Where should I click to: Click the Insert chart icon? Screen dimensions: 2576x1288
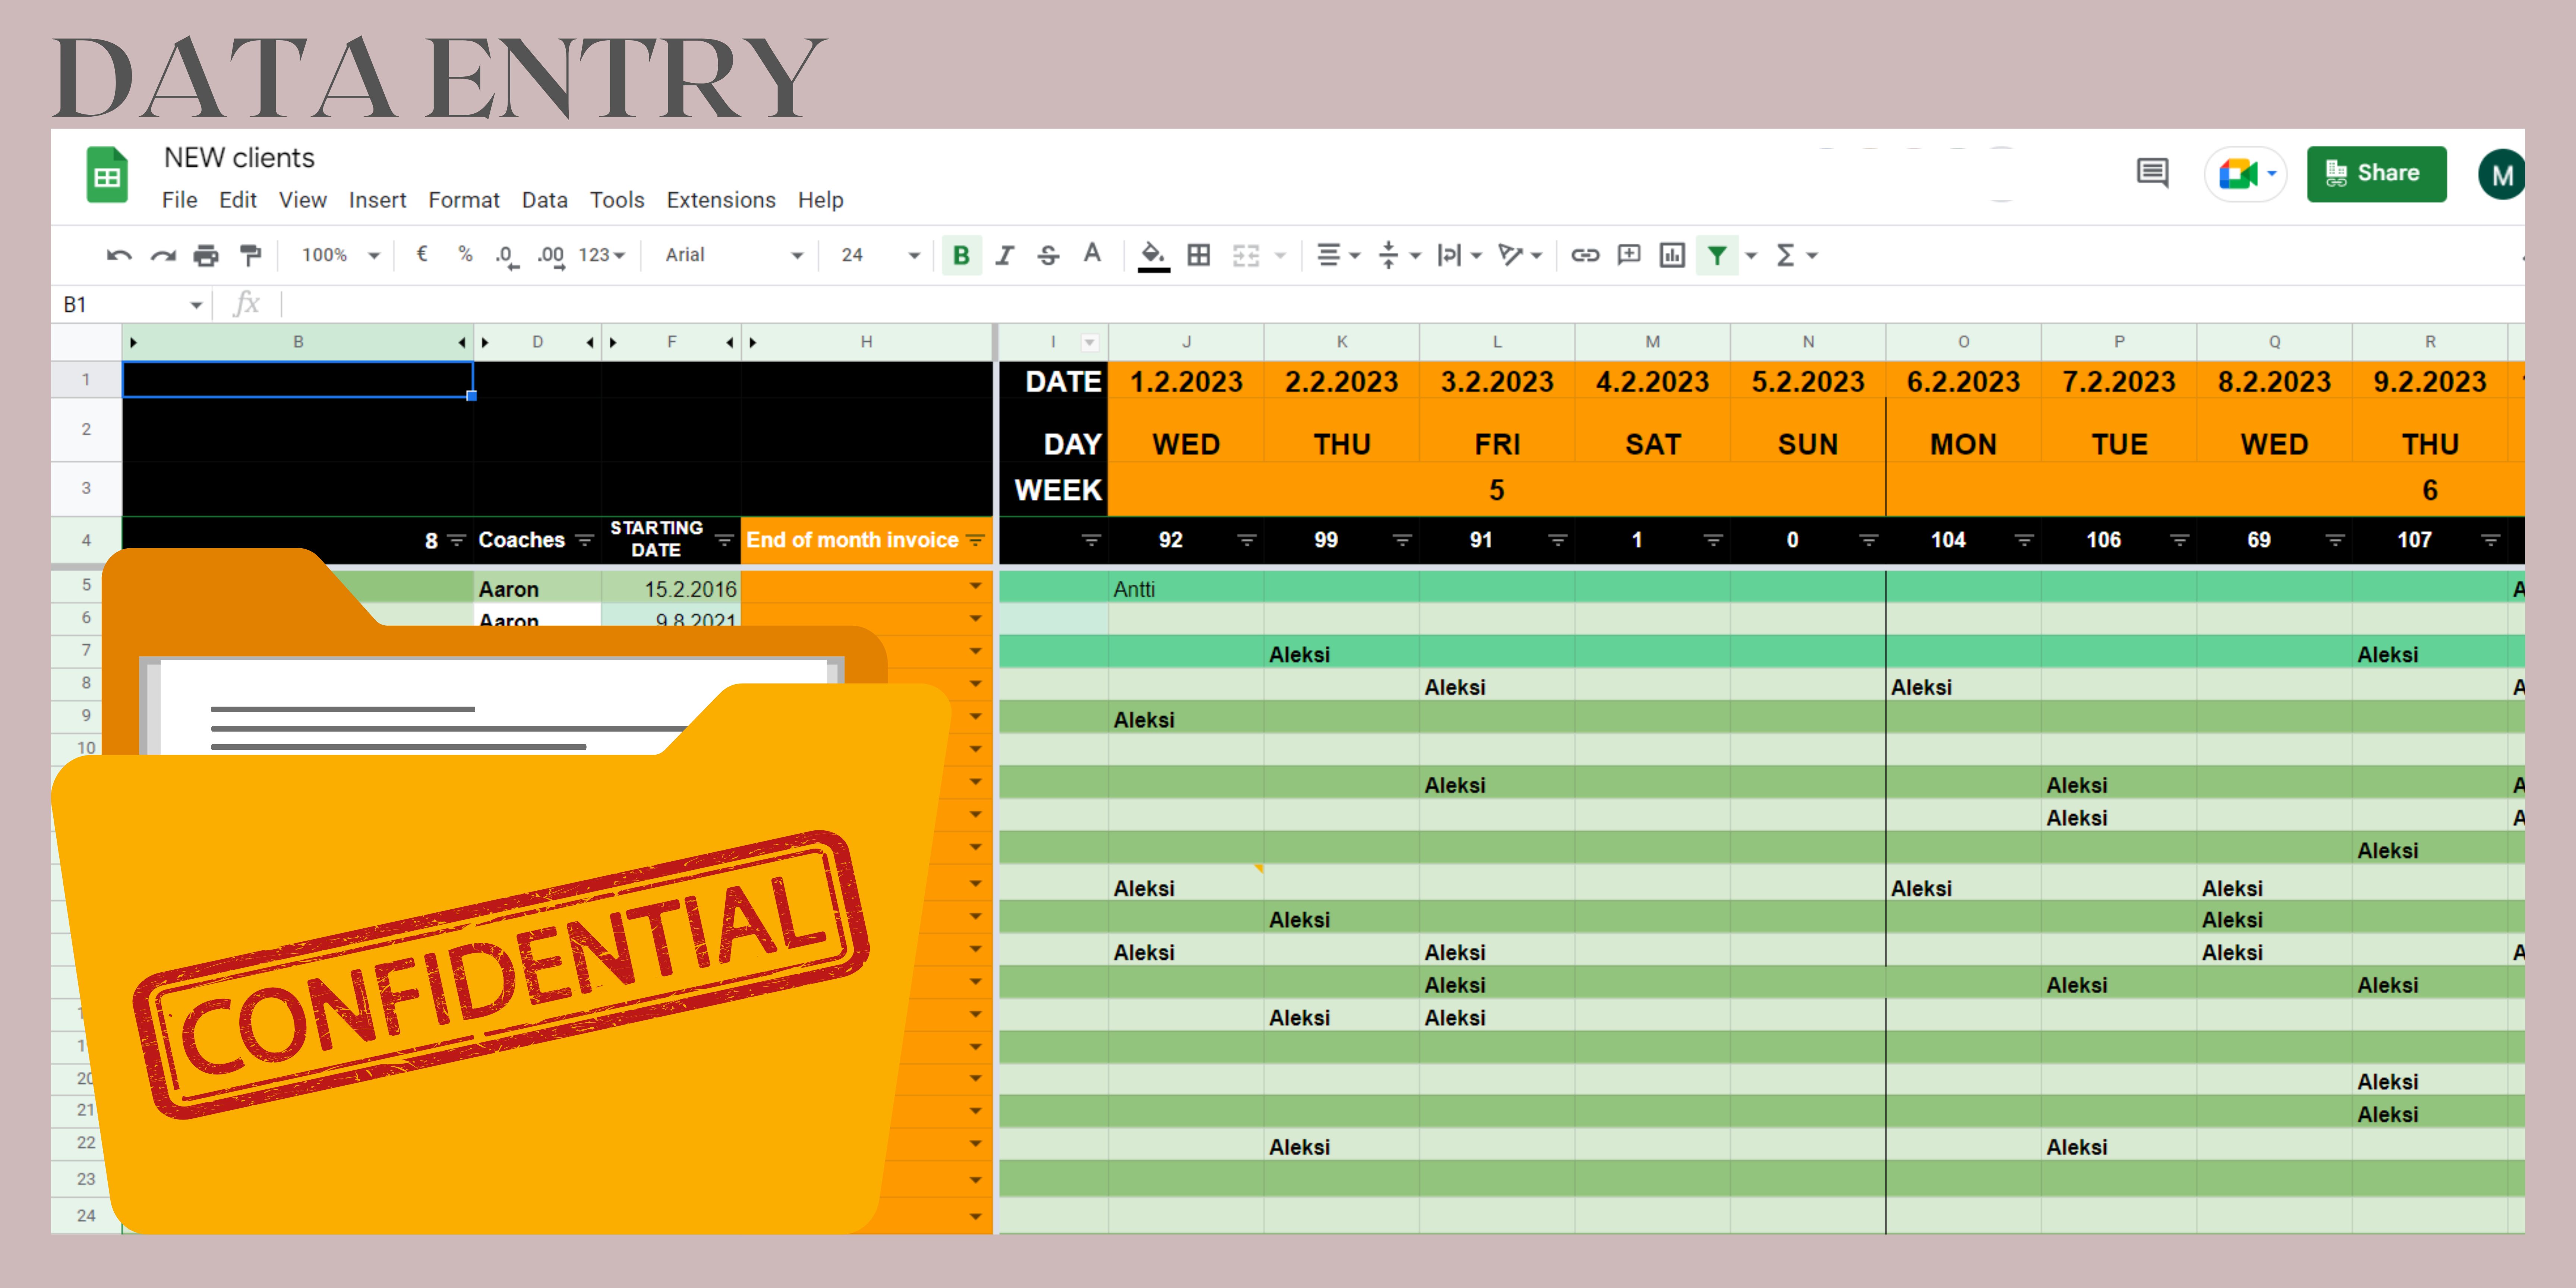tap(1672, 255)
